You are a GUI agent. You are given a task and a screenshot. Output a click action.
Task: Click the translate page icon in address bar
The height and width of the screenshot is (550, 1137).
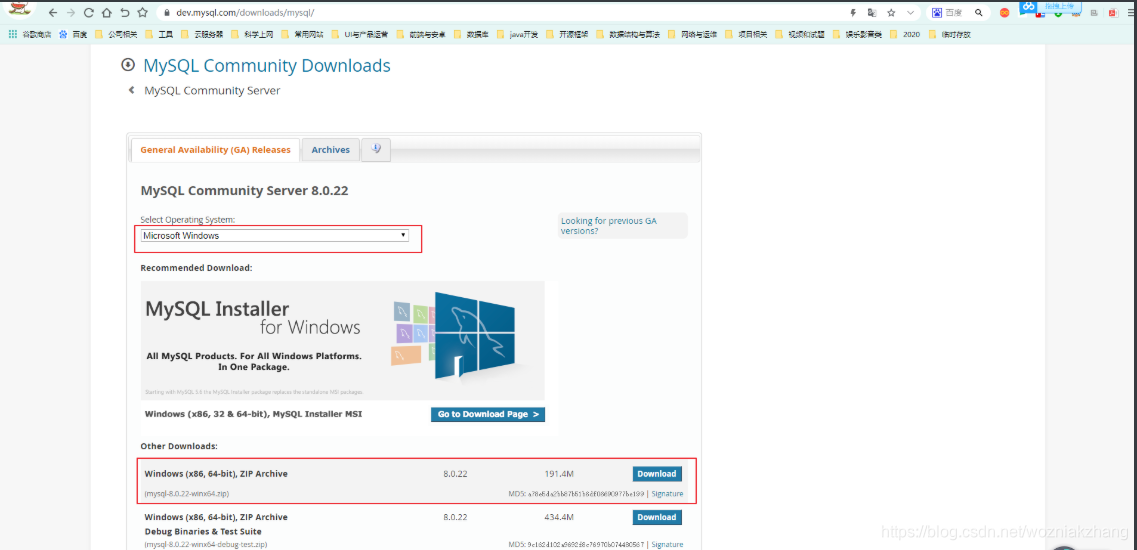(872, 13)
